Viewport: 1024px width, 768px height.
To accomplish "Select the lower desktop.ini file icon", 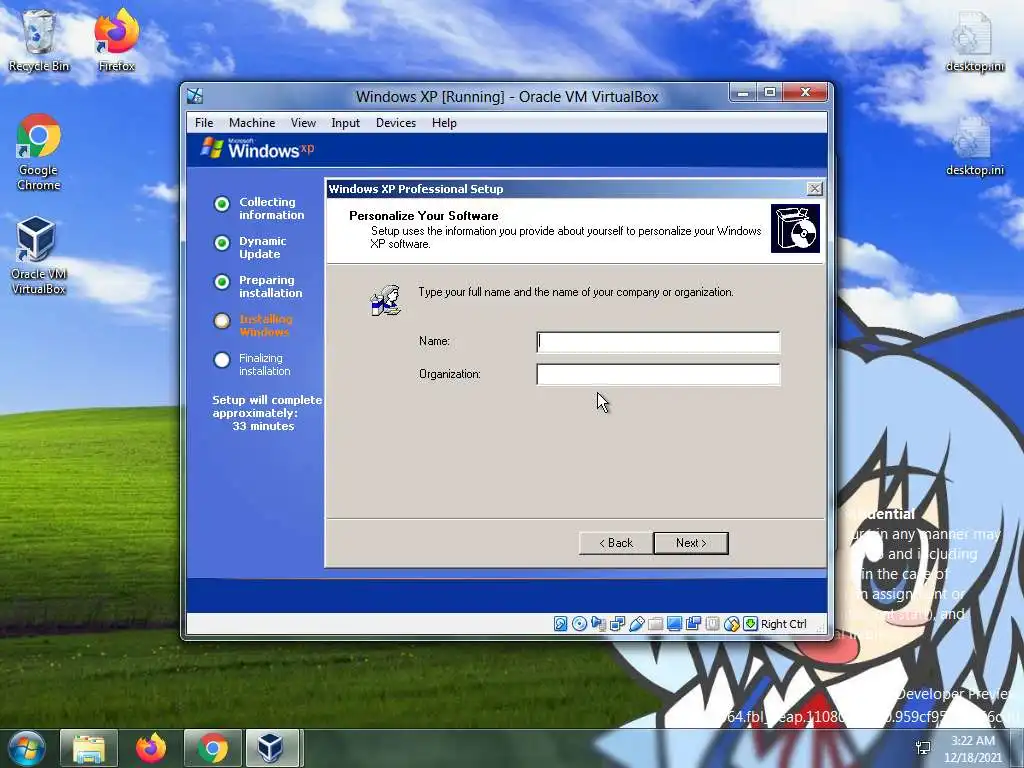I will (974, 145).
